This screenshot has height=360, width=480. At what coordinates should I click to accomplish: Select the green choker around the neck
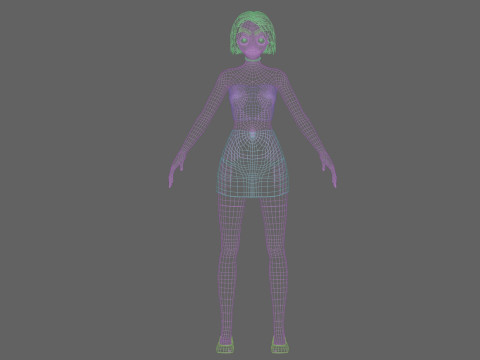tap(253, 60)
